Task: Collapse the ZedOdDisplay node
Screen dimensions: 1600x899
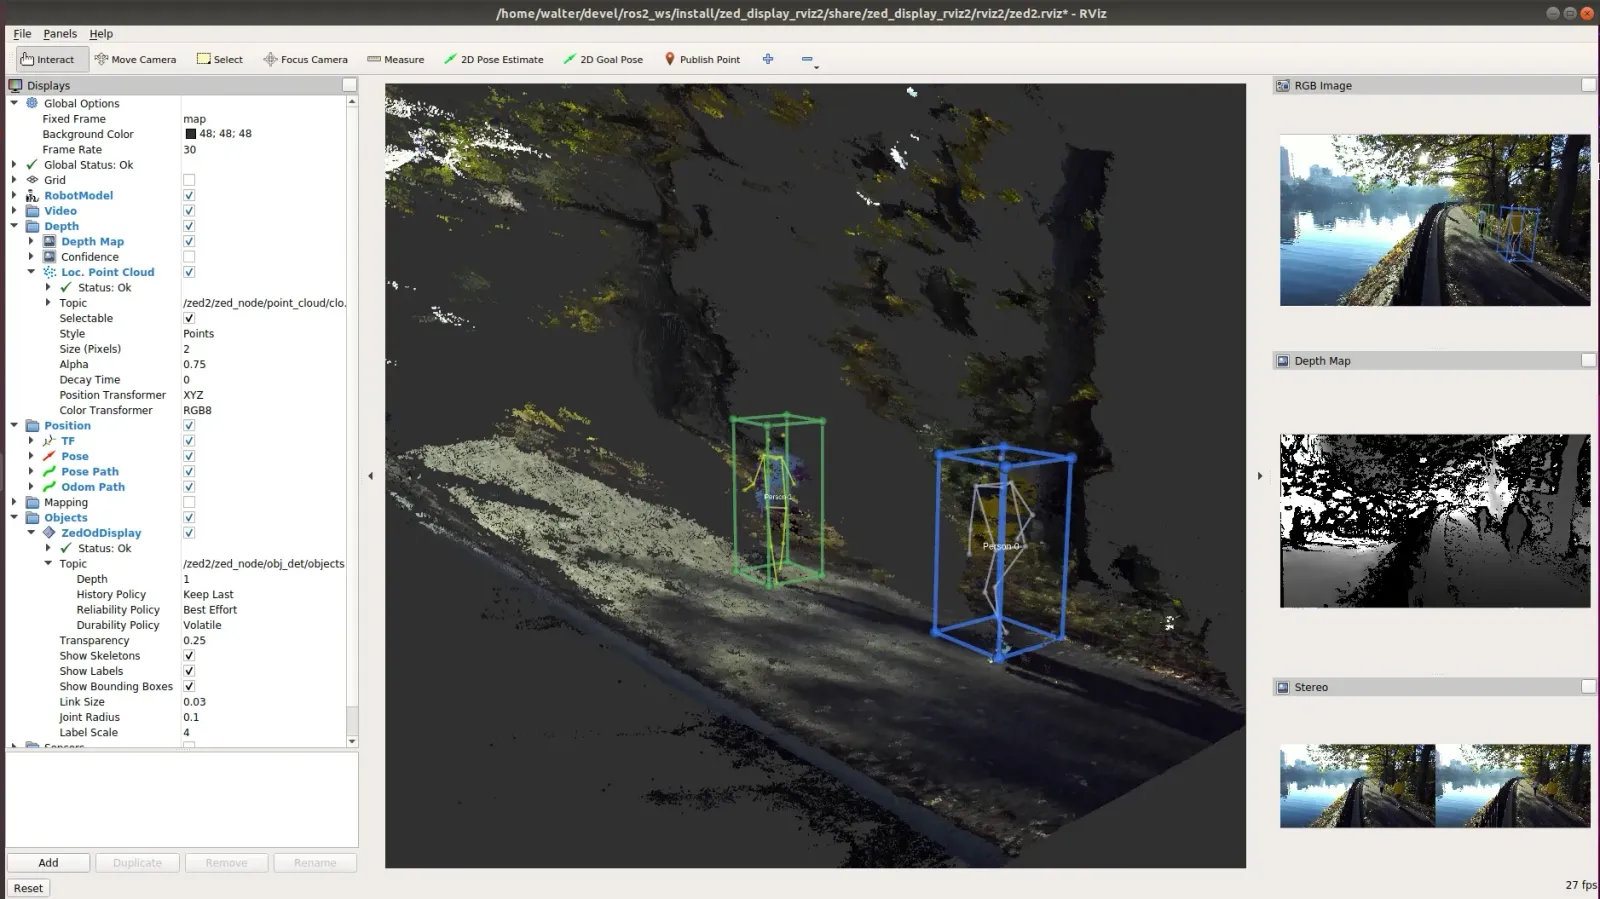Action: pos(31,533)
